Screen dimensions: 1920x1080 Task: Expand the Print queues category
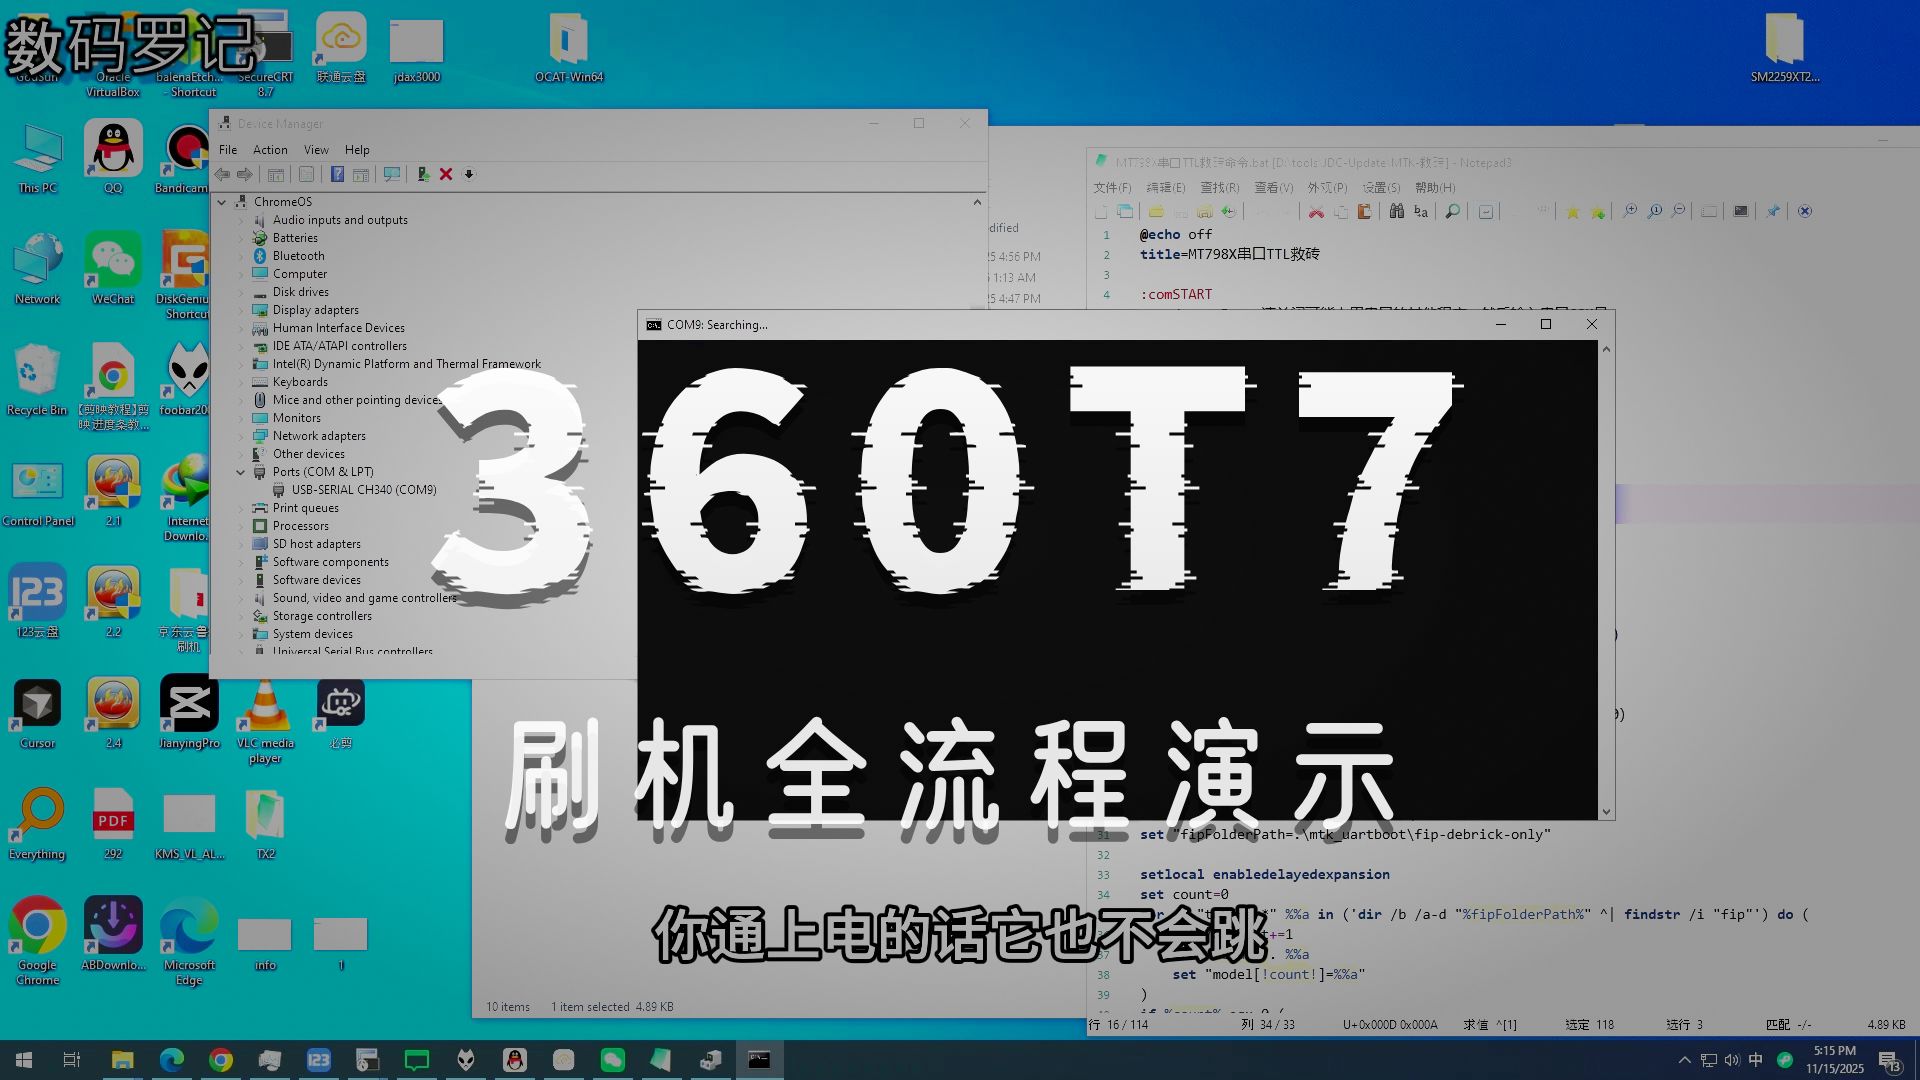pos(241,508)
